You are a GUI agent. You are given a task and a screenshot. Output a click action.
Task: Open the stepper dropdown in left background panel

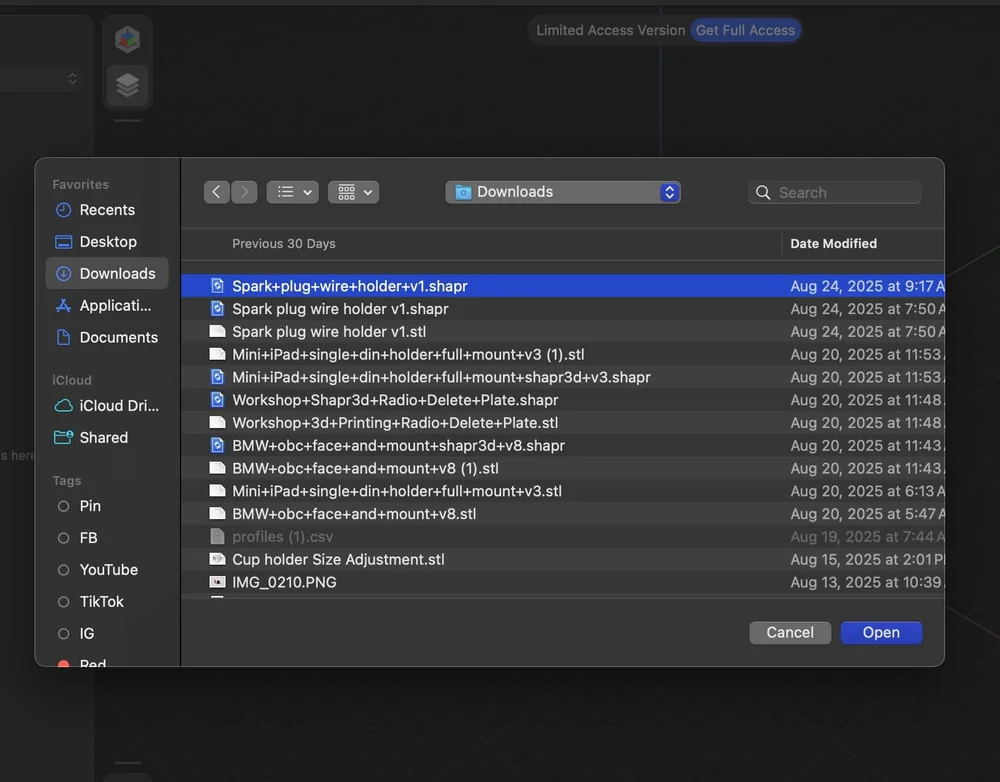pos(72,78)
